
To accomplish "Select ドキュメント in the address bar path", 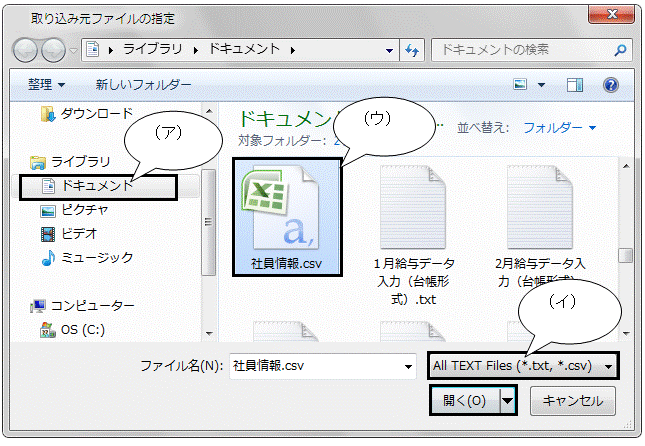I will click(x=245, y=49).
